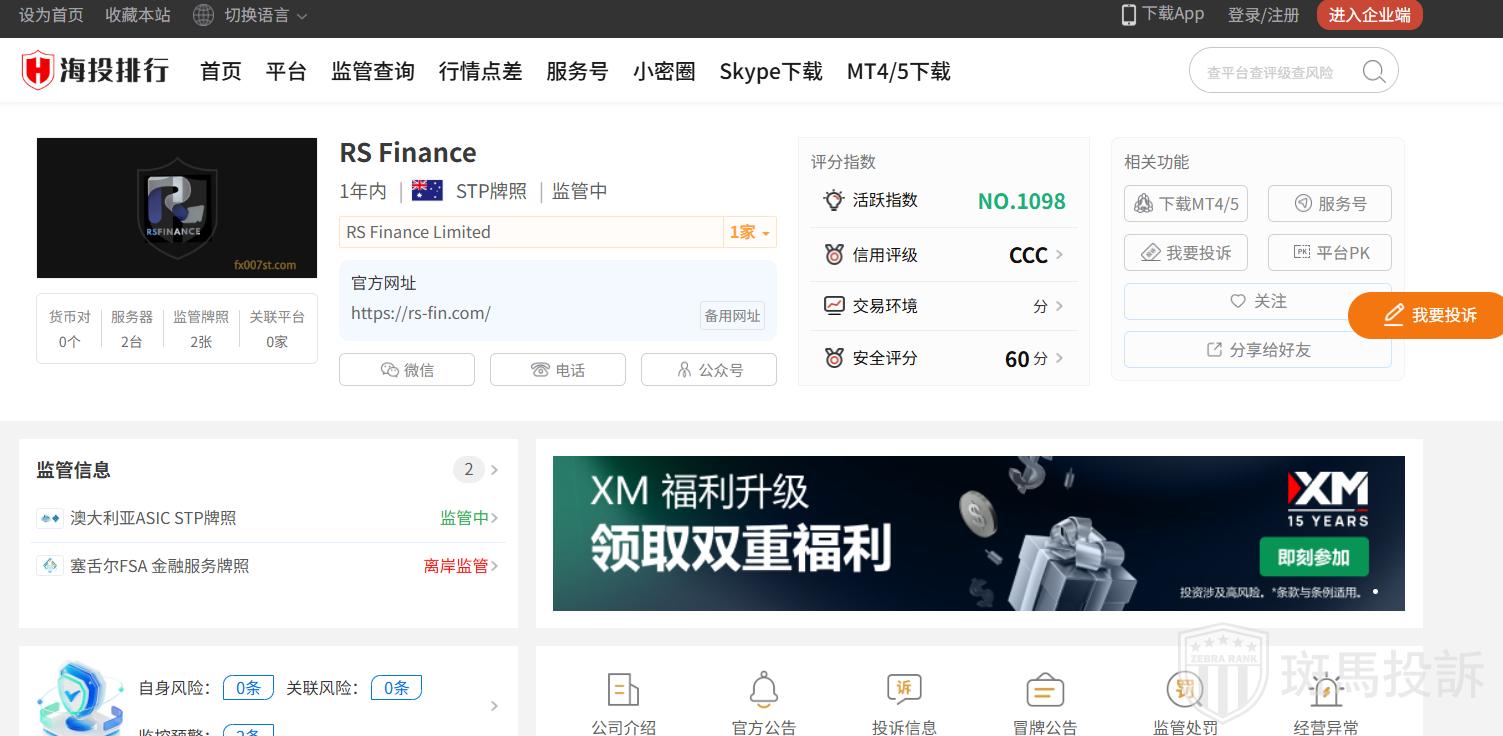Click the 下载App phone icon
Screen dimensions: 1503x736
click(1129, 14)
